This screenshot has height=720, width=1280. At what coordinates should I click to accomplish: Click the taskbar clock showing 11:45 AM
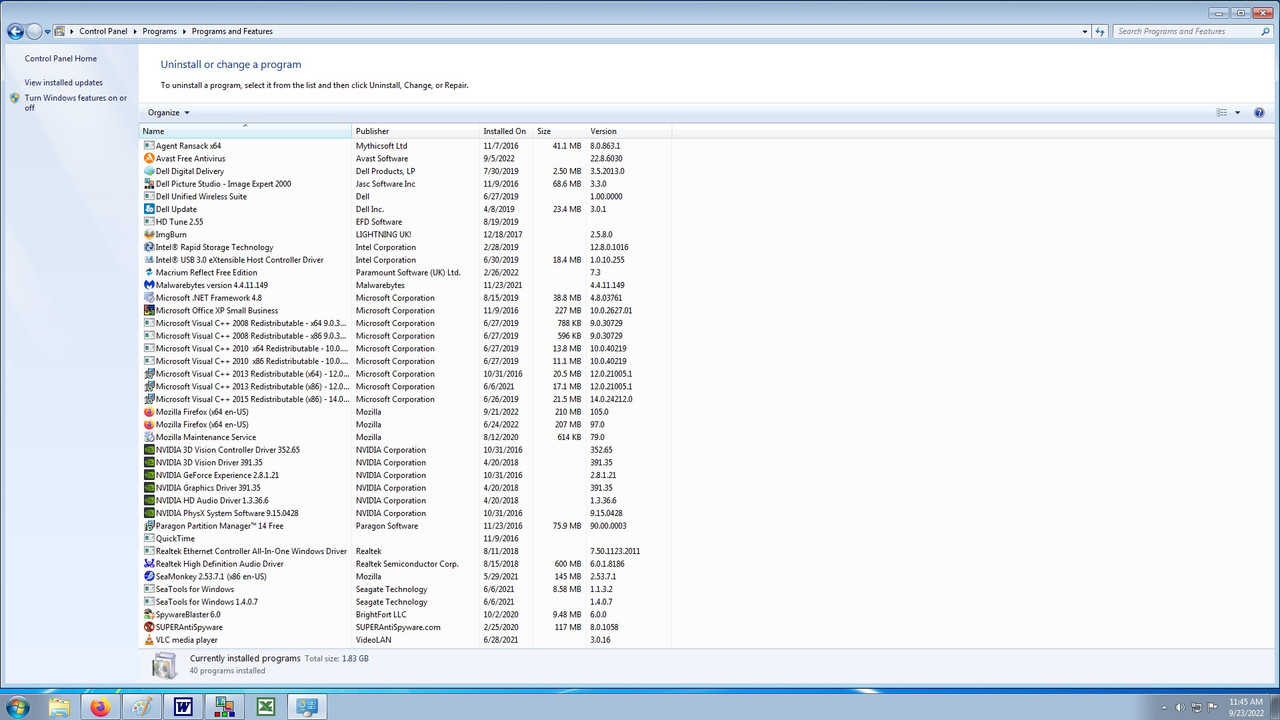(1246, 707)
